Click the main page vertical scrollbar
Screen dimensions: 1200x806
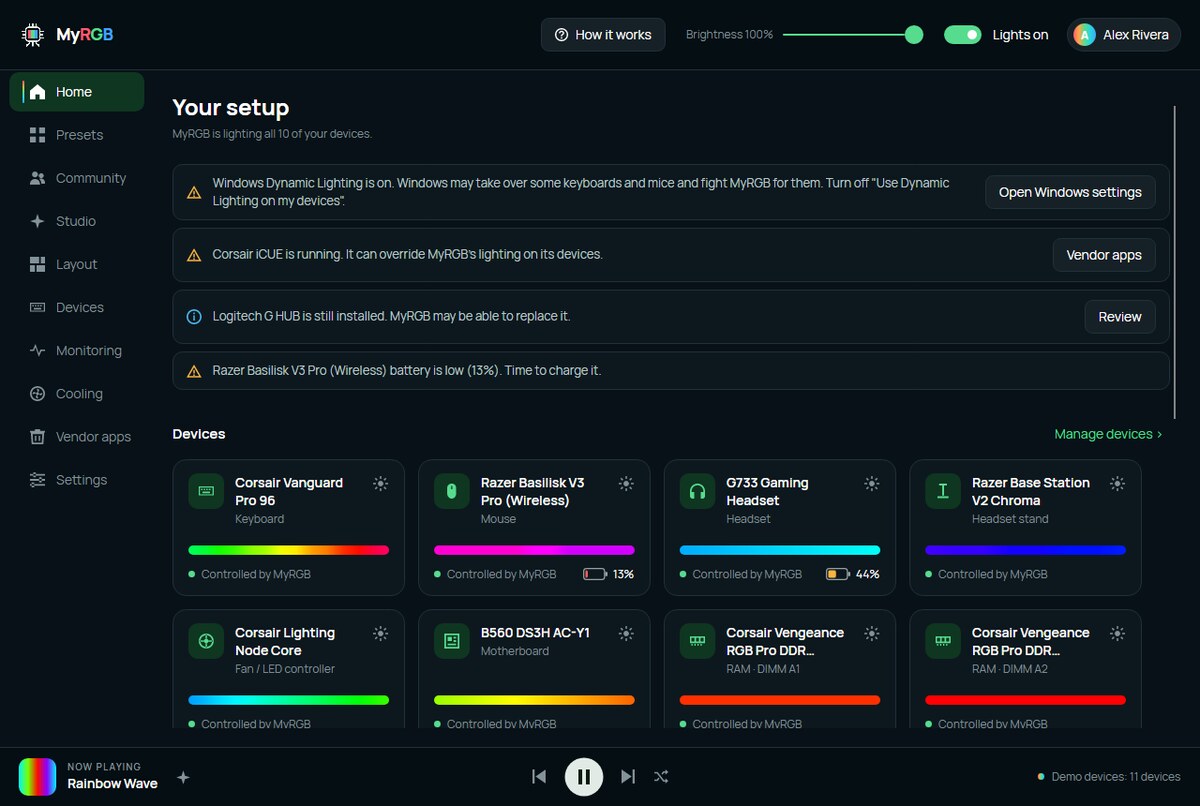pyautogui.click(x=1176, y=262)
